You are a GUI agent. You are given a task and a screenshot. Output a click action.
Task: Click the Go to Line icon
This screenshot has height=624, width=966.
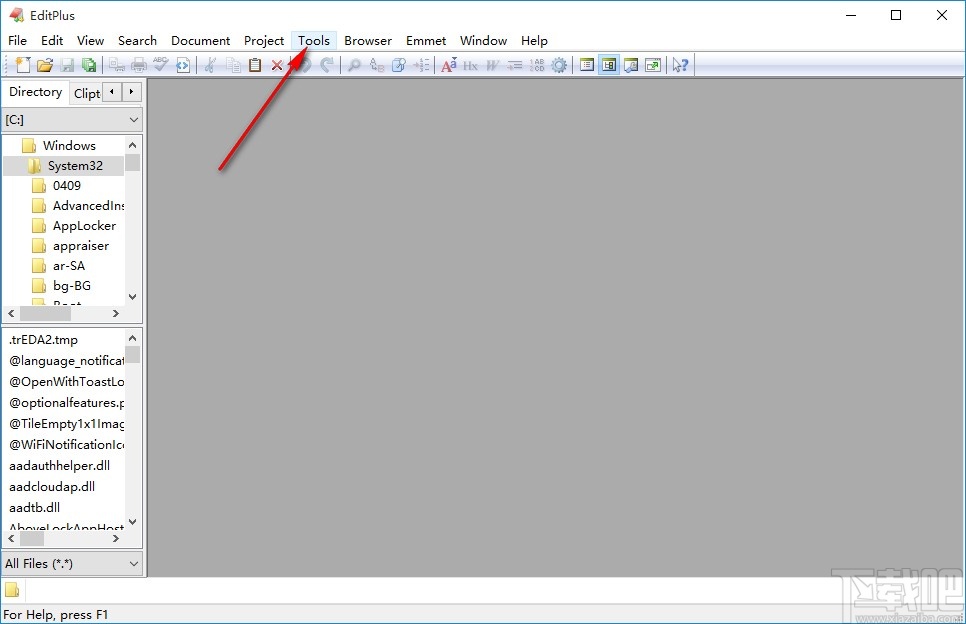[421, 65]
